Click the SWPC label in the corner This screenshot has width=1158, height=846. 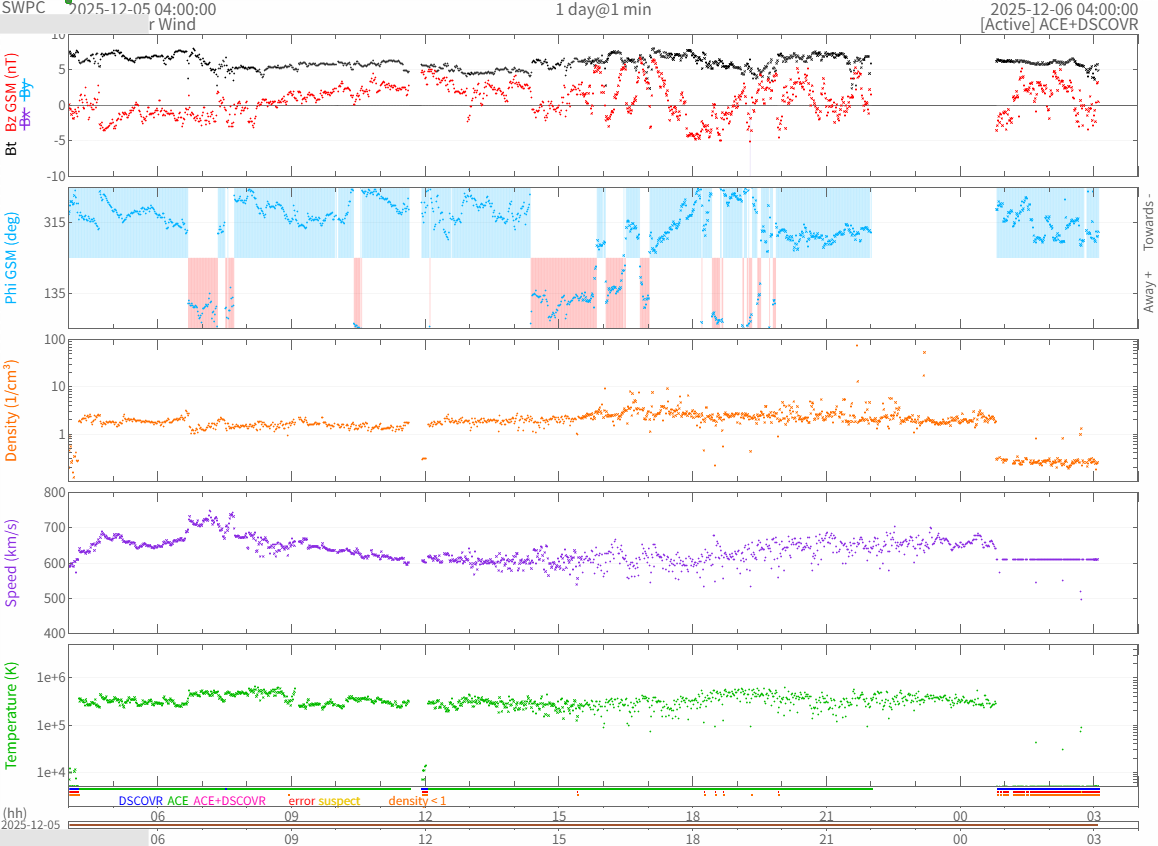tap(24, 7)
